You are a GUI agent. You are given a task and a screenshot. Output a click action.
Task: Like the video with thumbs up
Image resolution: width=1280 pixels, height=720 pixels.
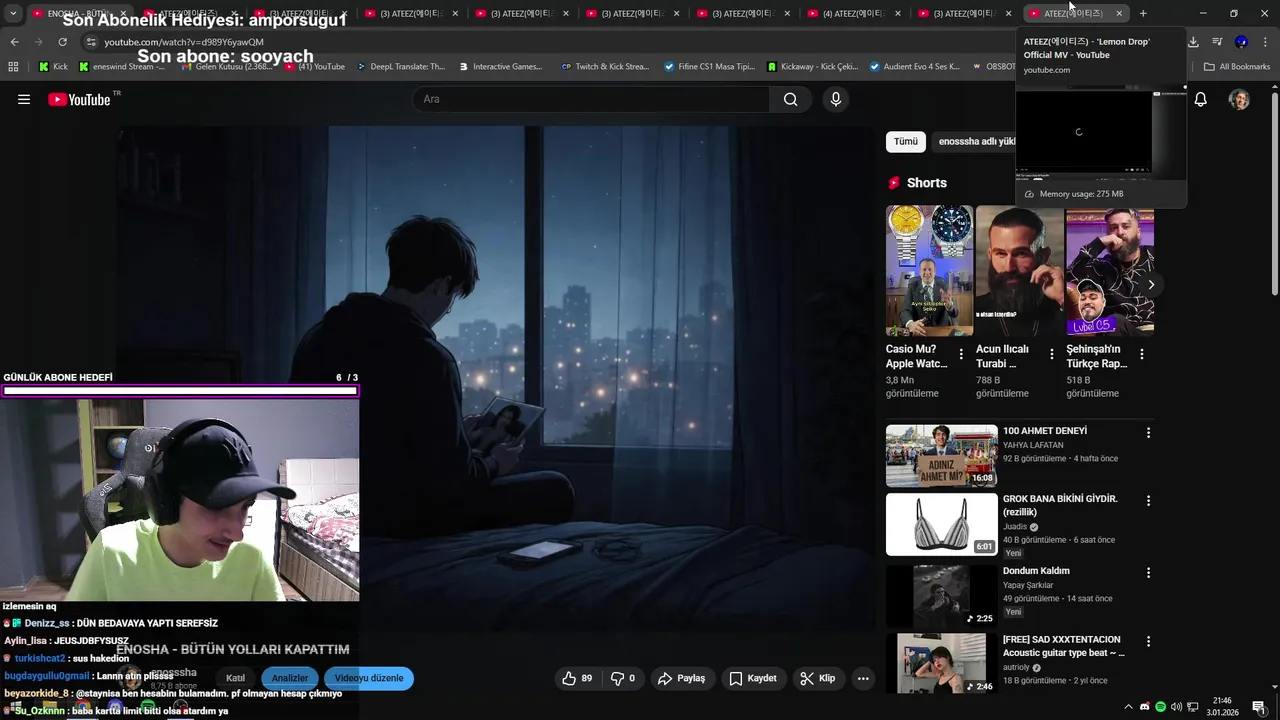[x=577, y=678]
